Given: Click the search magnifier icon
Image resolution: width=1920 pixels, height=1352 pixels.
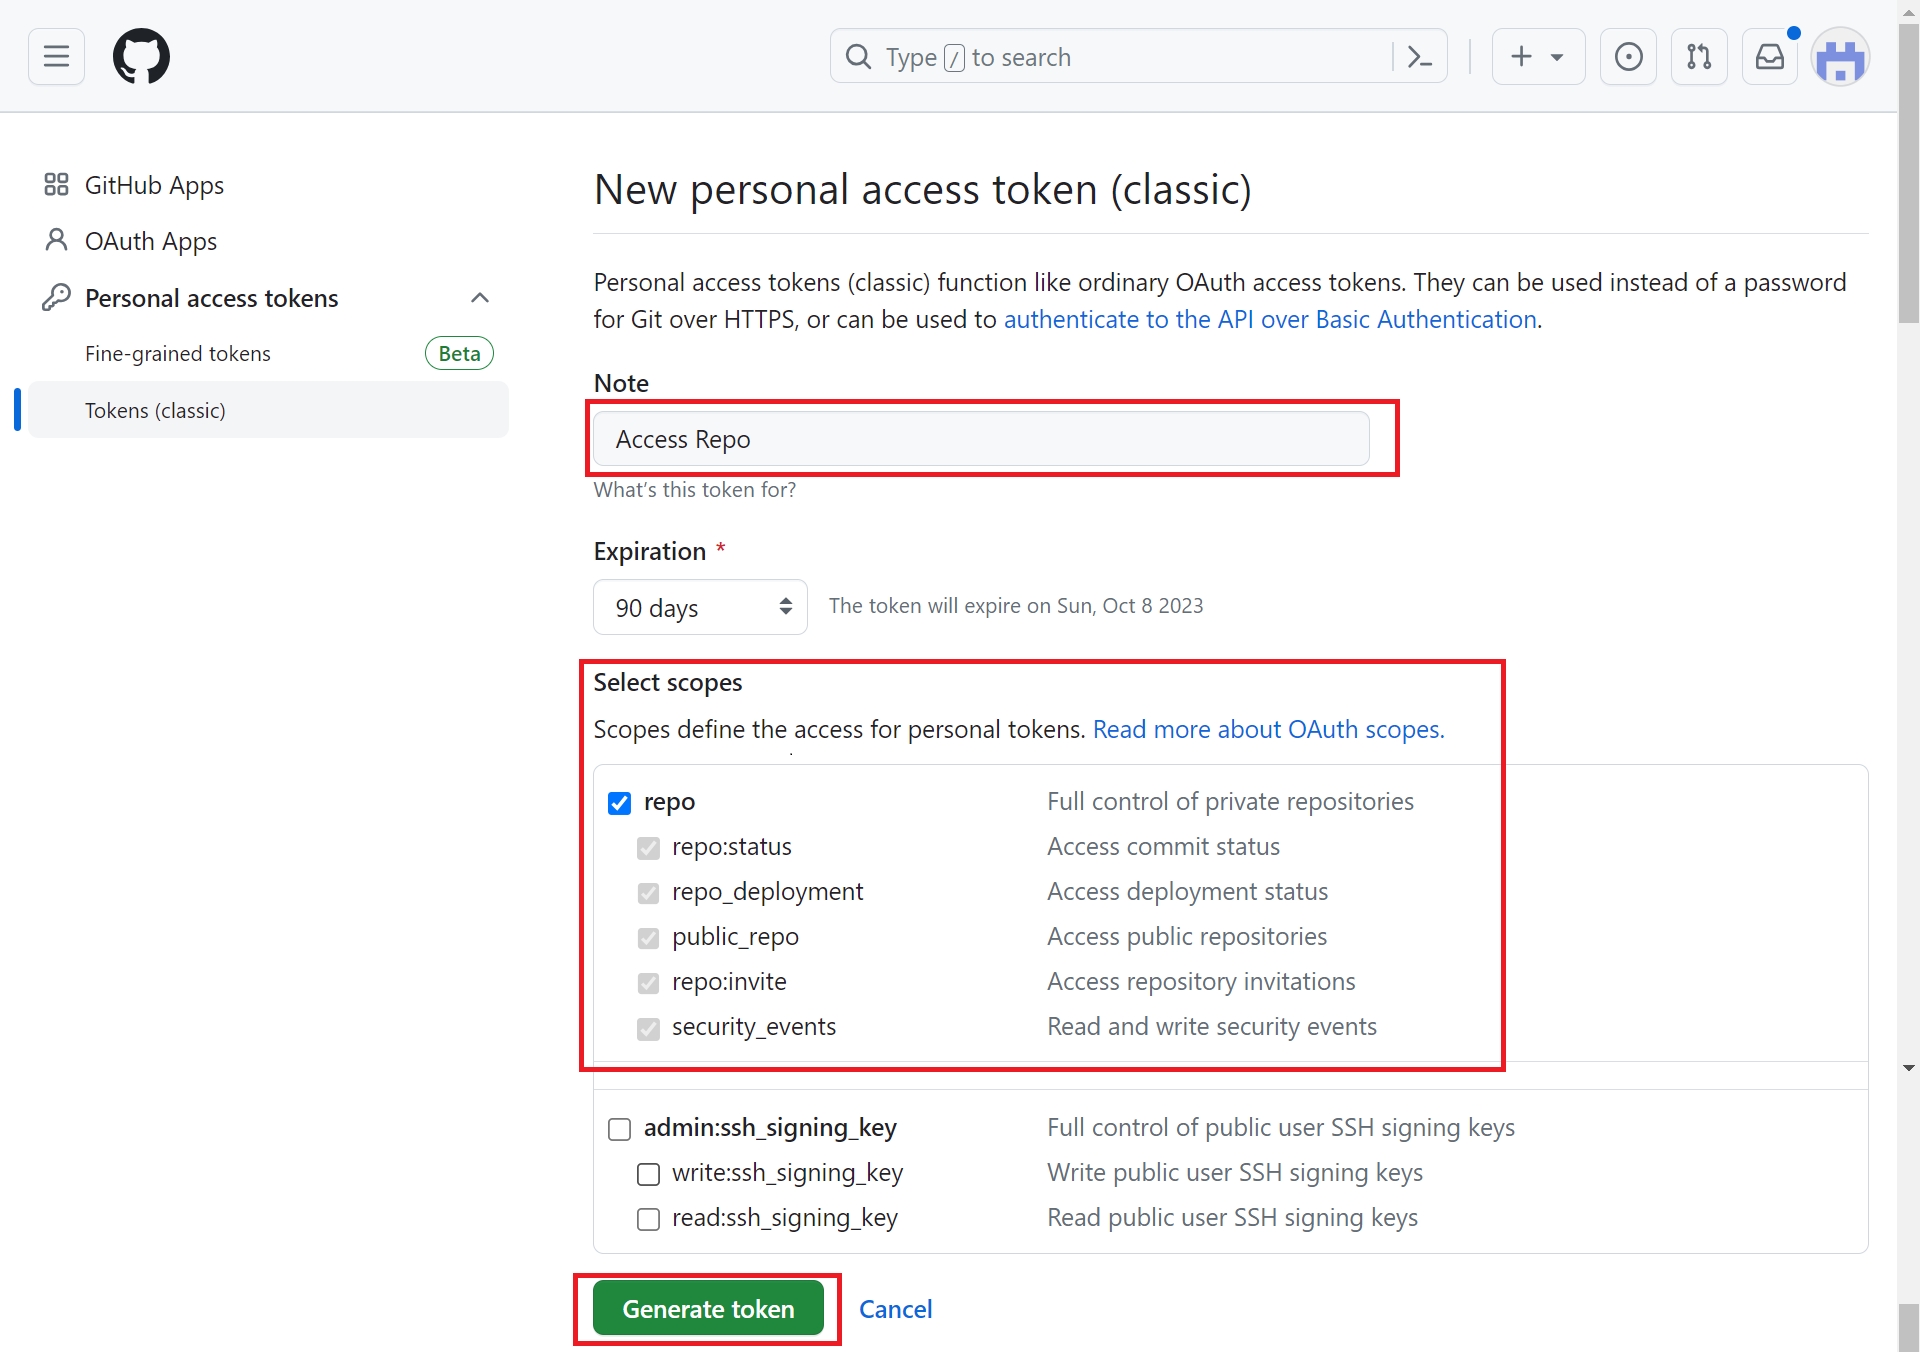Looking at the screenshot, I should pyautogui.click(x=858, y=57).
